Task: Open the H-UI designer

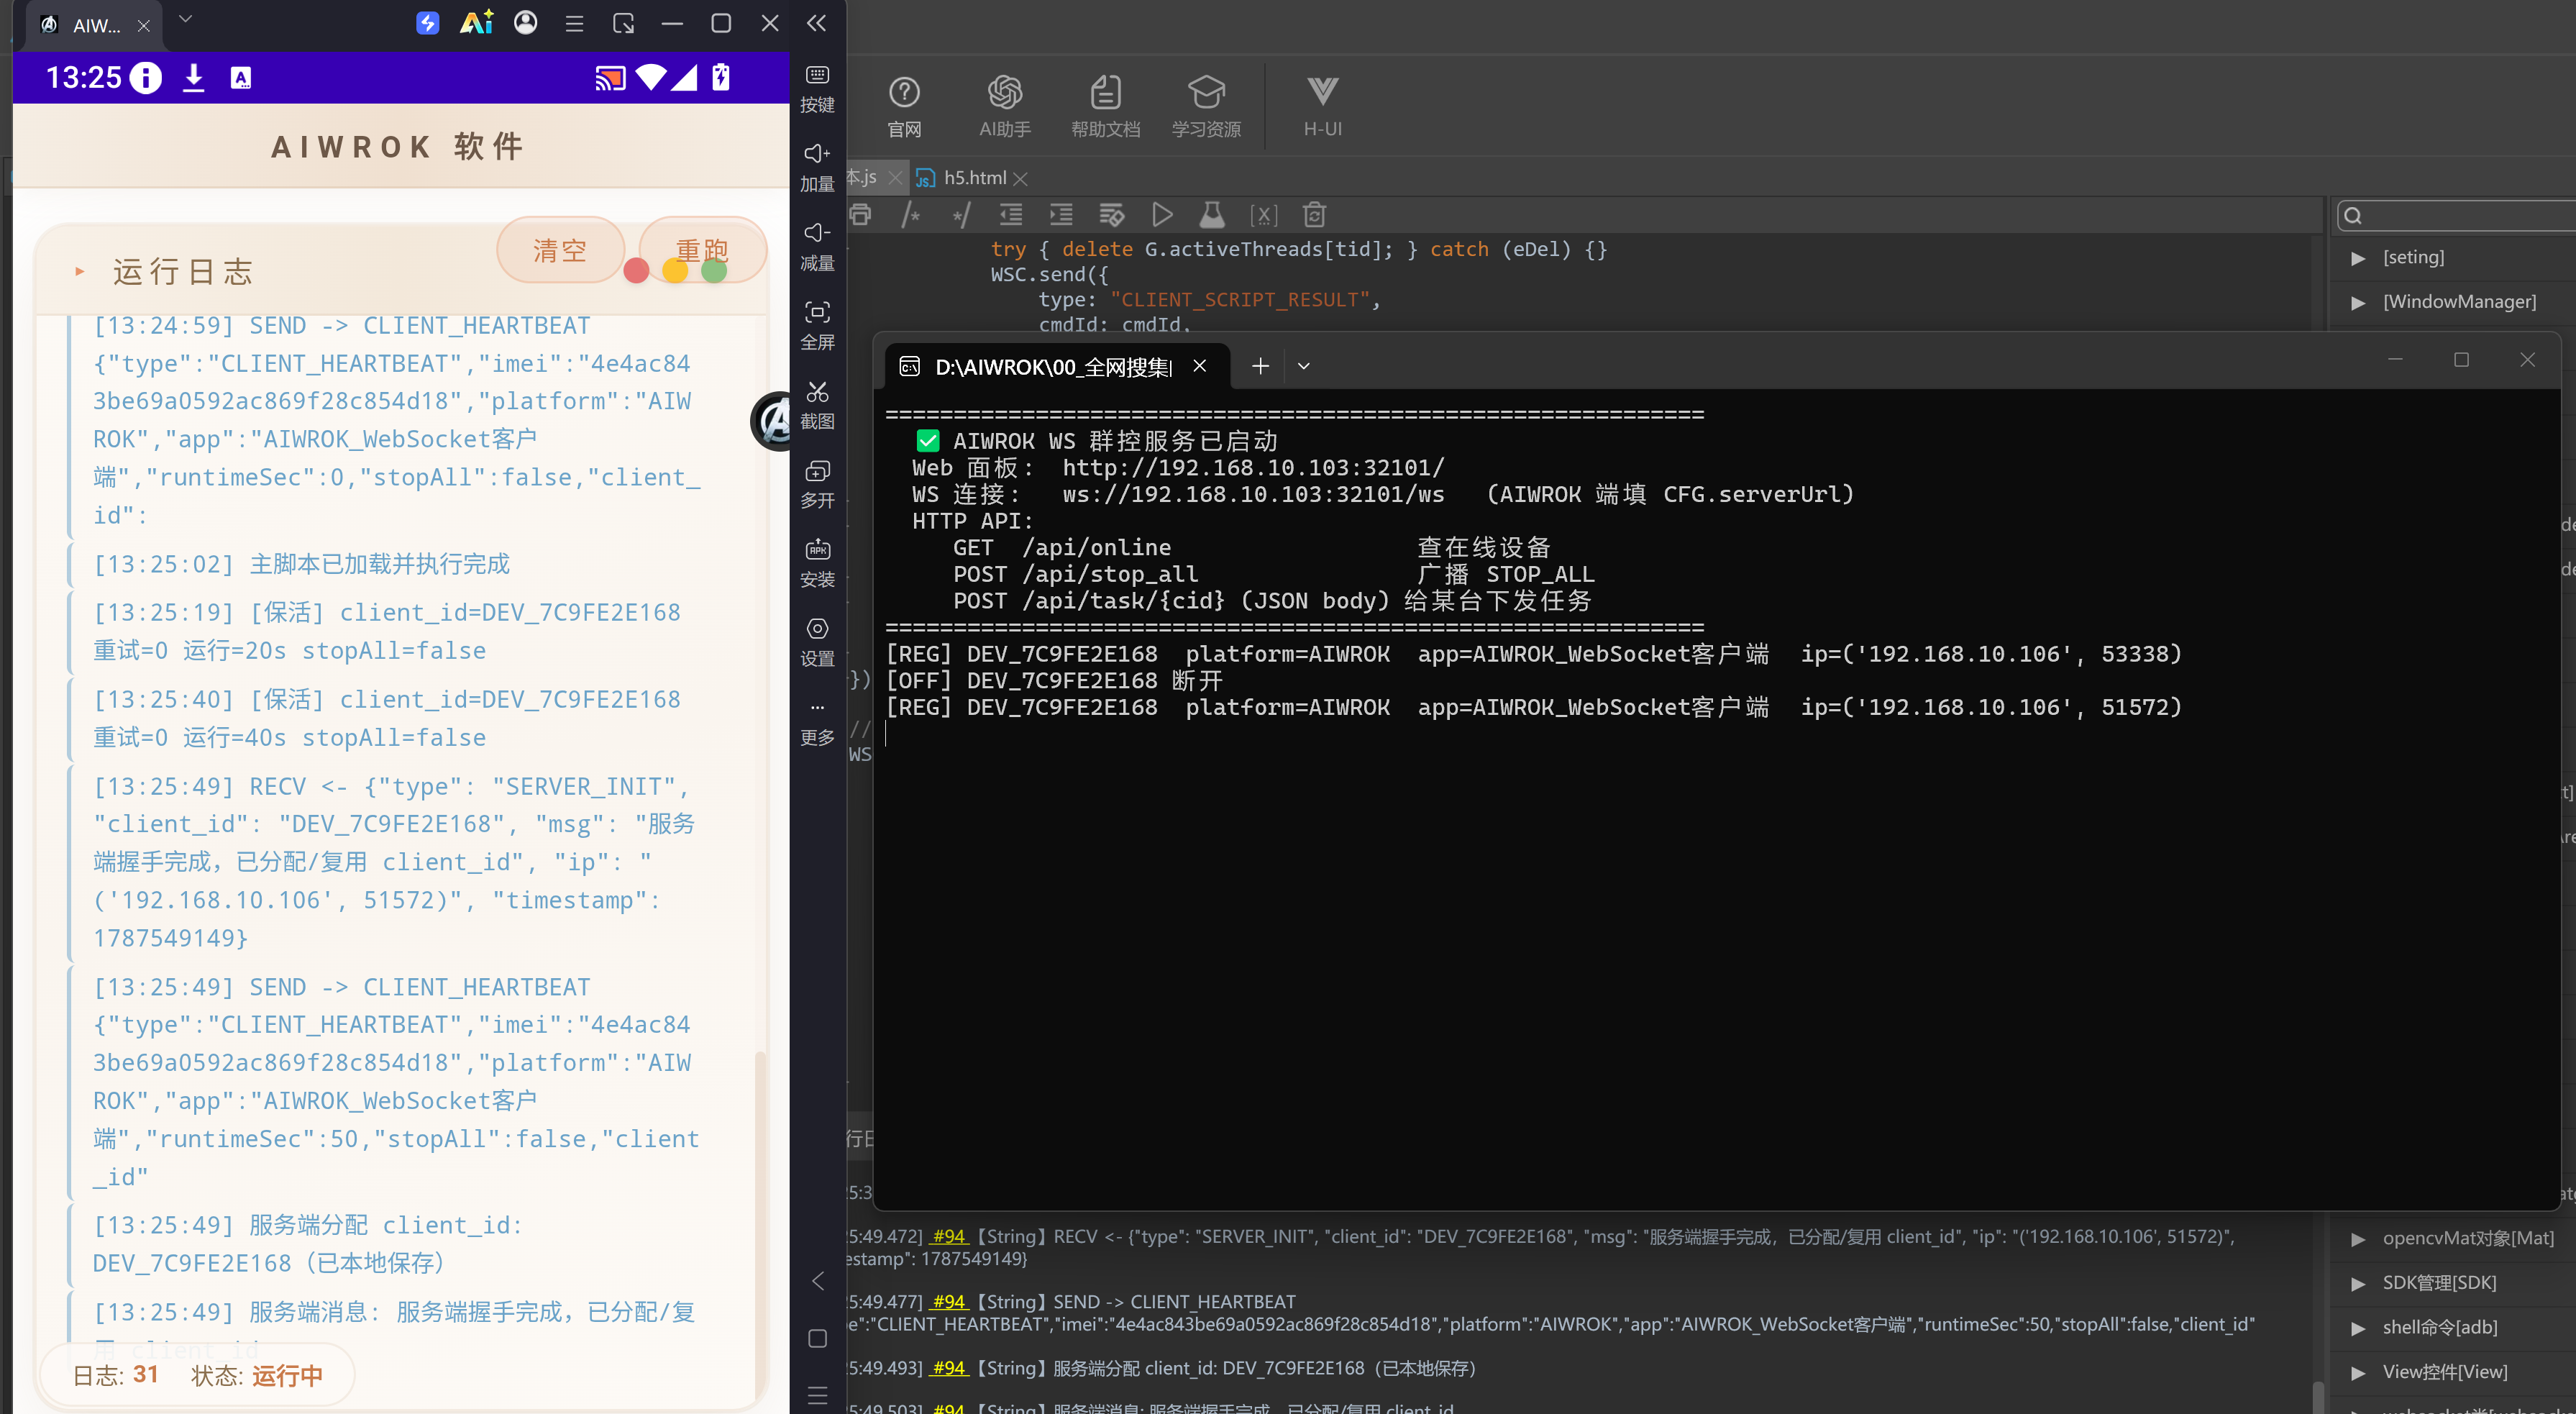Action: (x=1322, y=107)
